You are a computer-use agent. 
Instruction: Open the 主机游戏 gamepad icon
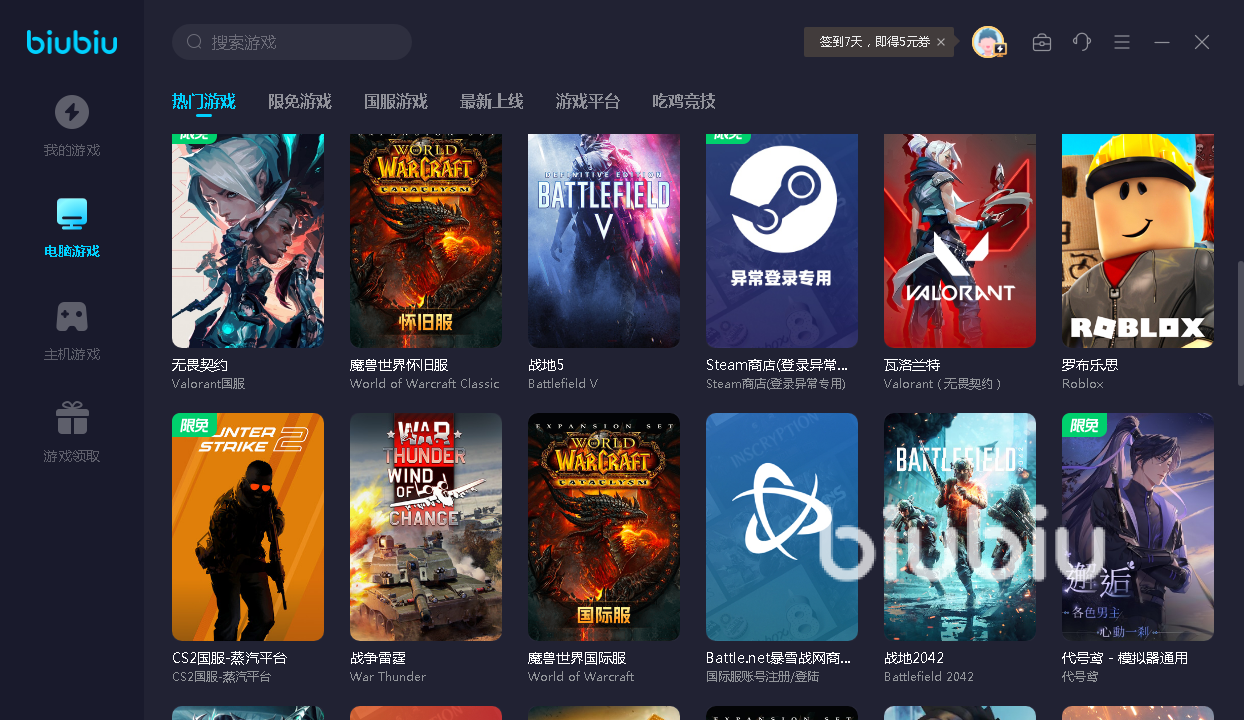pyautogui.click(x=71, y=317)
